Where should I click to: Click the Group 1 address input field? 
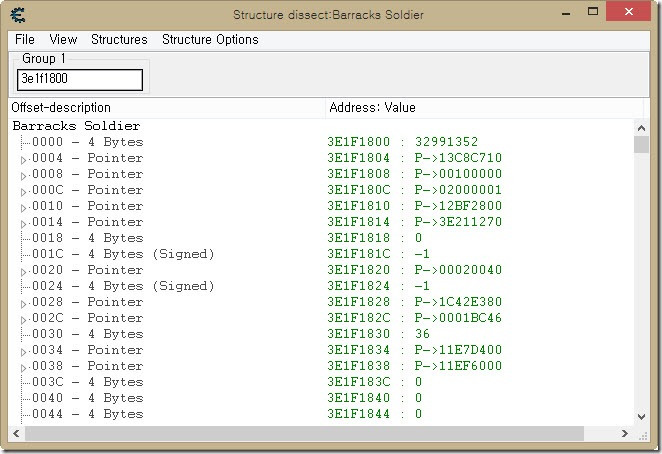(80, 80)
